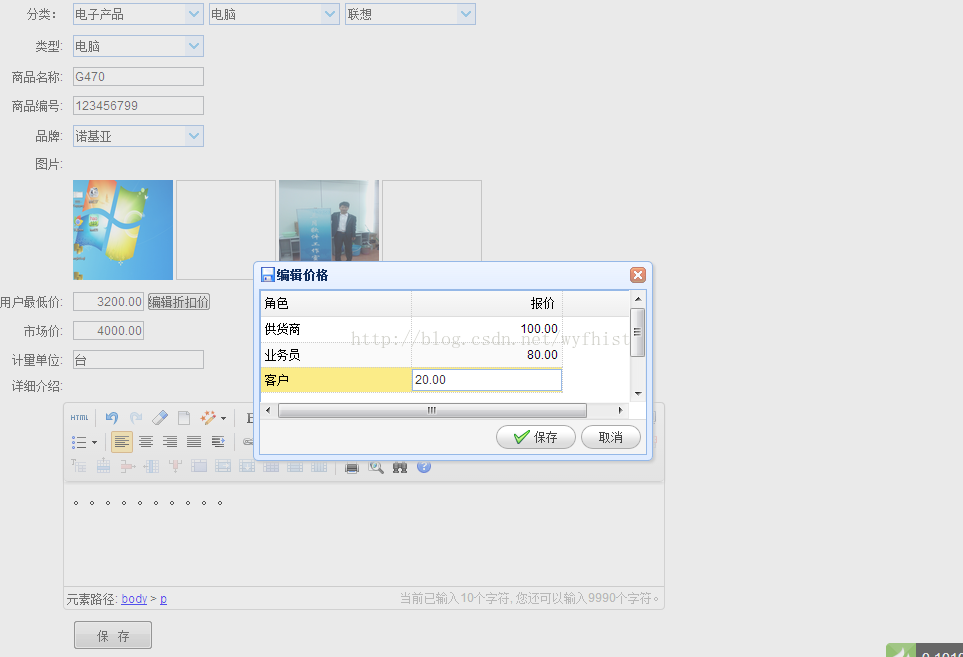The image size is (963, 657).
Task: Select the align right icon
Action: coord(170,442)
